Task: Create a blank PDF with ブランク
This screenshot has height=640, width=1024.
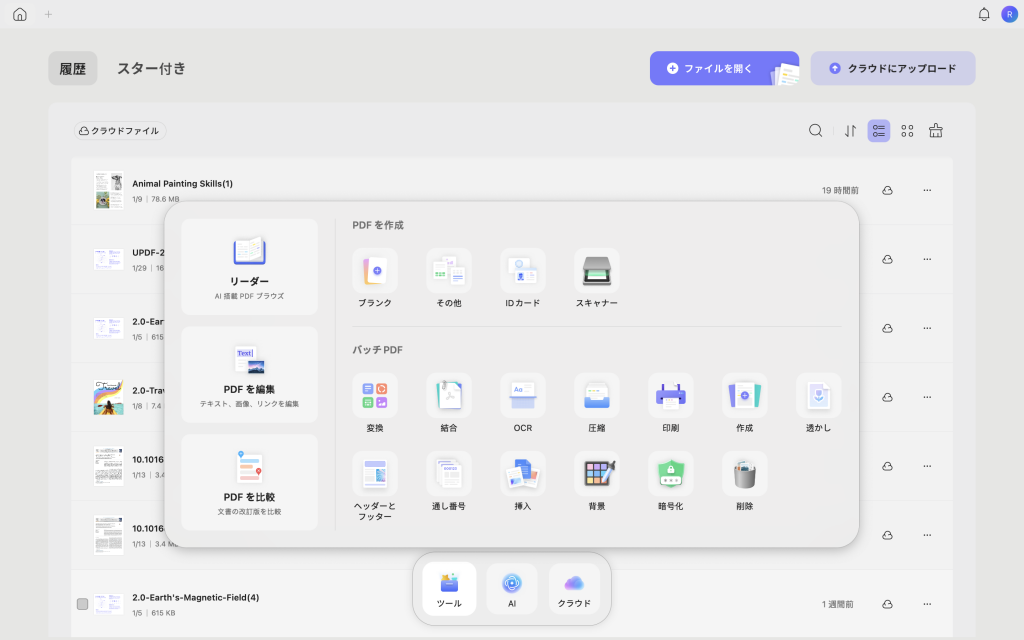Action: [375, 278]
